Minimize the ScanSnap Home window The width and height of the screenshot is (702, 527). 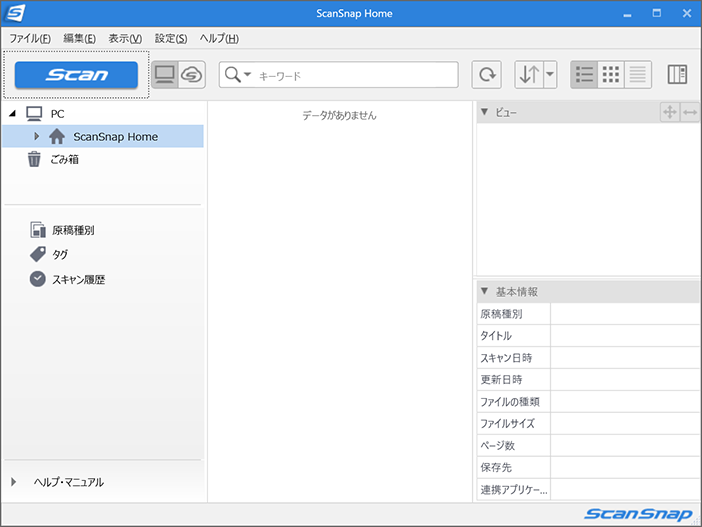tap(627, 14)
